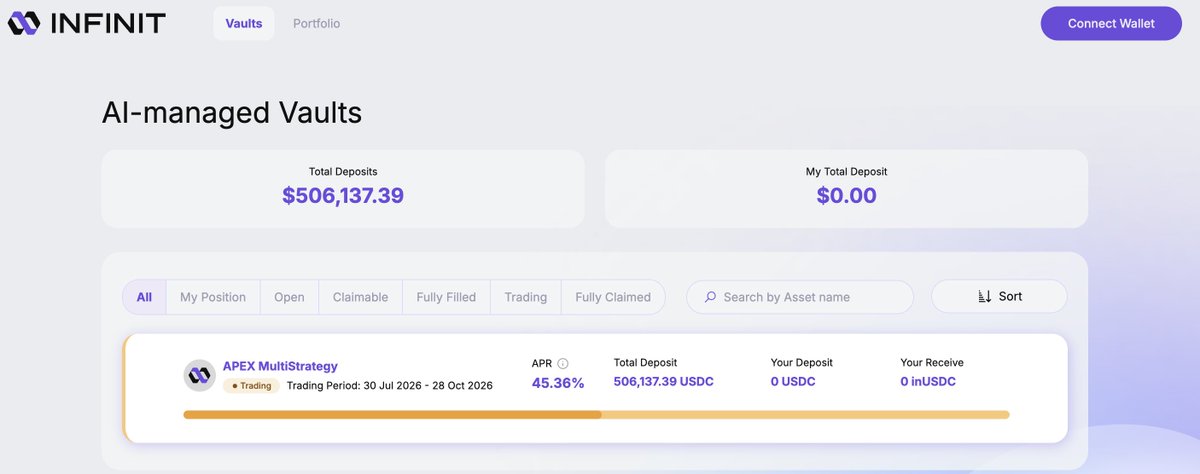This screenshot has height=474, width=1200.
Task: Click the 506,137.39 USDC total deposit
Action: pos(663,382)
